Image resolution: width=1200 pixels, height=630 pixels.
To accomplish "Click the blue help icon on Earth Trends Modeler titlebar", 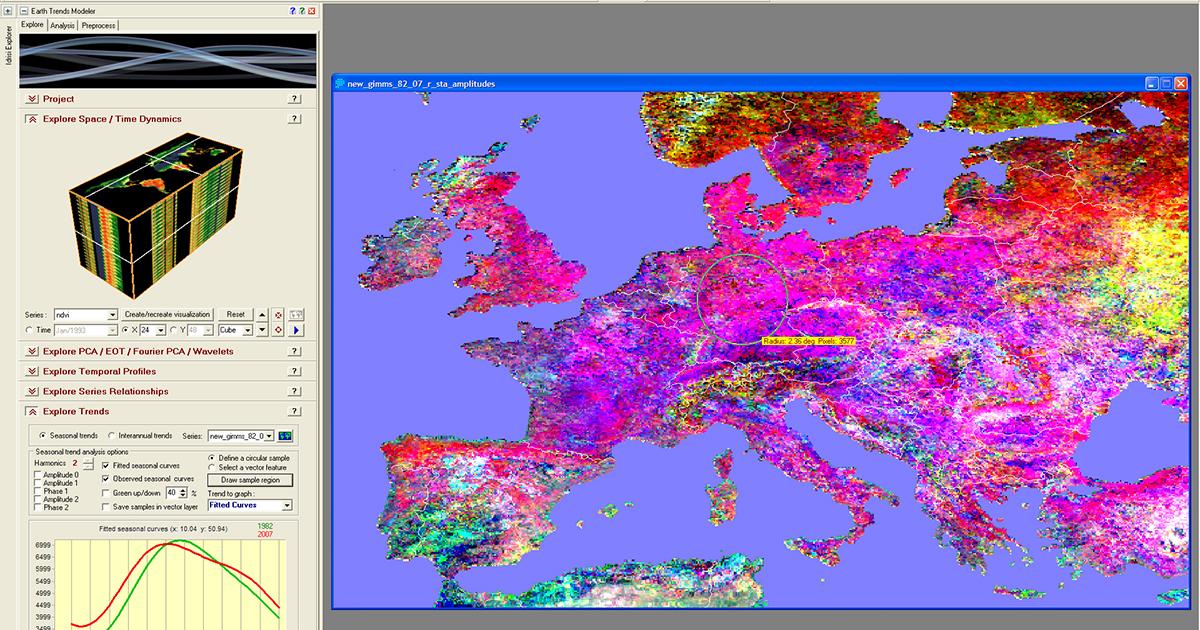I will 292,11.
